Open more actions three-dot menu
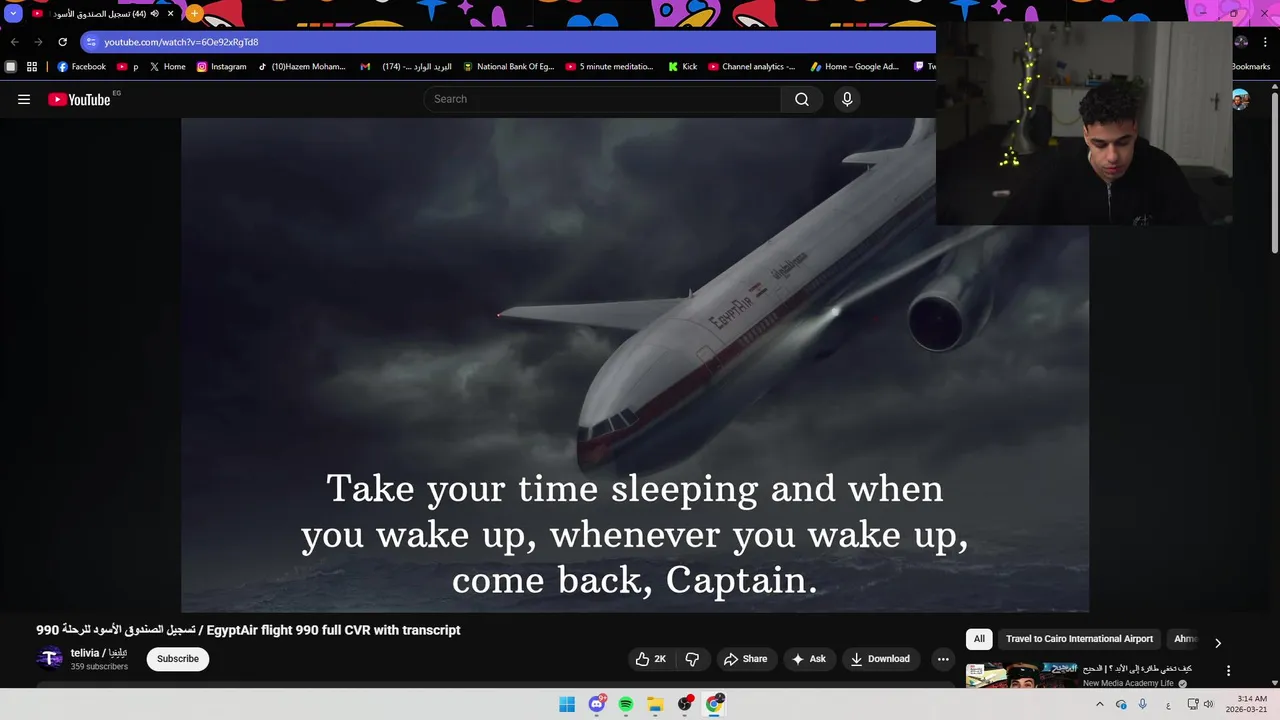The height and width of the screenshot is (720, 1280). 943,659
